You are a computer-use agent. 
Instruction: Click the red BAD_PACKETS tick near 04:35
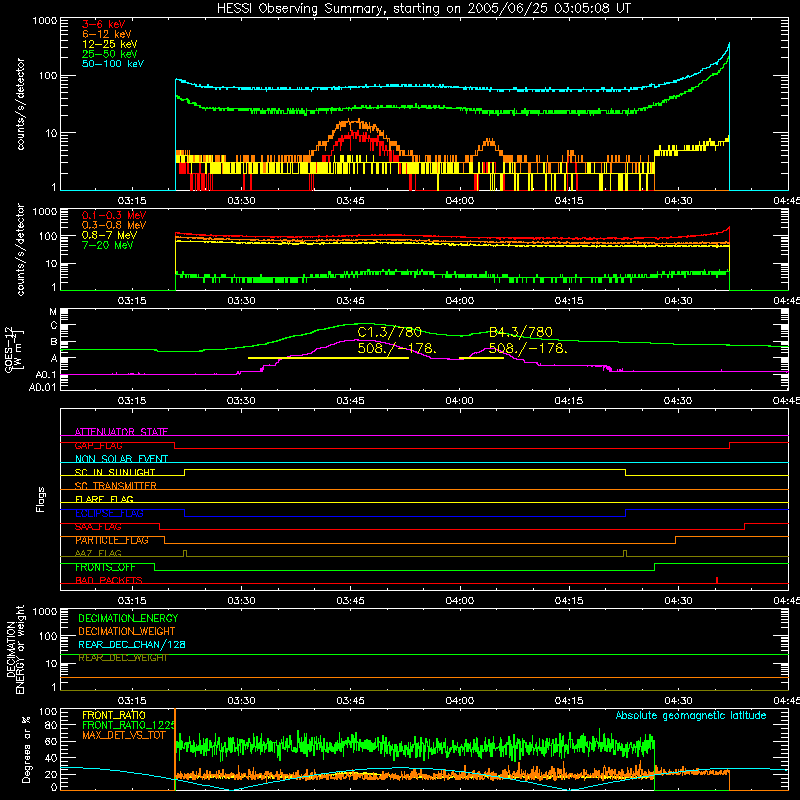(717, 580)
